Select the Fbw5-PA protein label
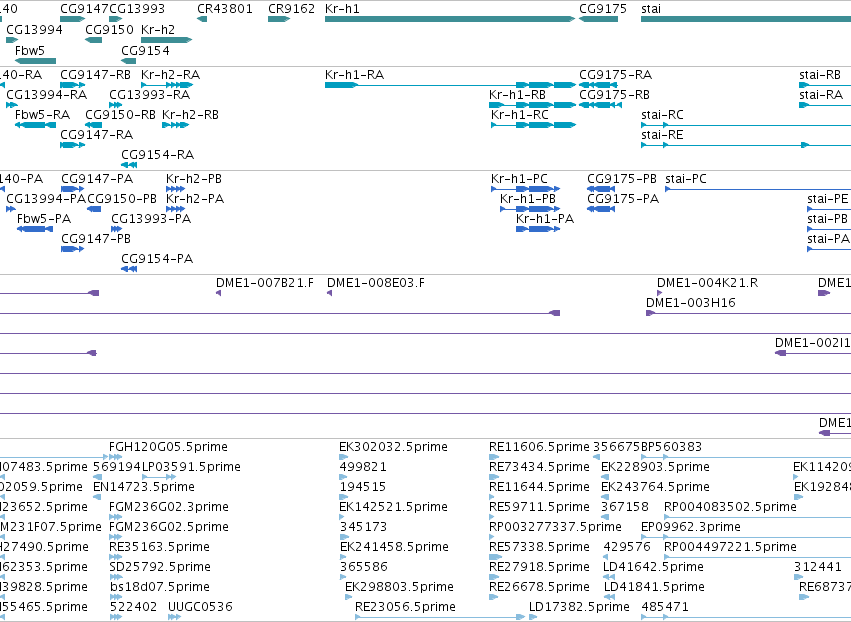Image resolution: width=851 pixels, height=622 pixels. click(x=44, y=219)
